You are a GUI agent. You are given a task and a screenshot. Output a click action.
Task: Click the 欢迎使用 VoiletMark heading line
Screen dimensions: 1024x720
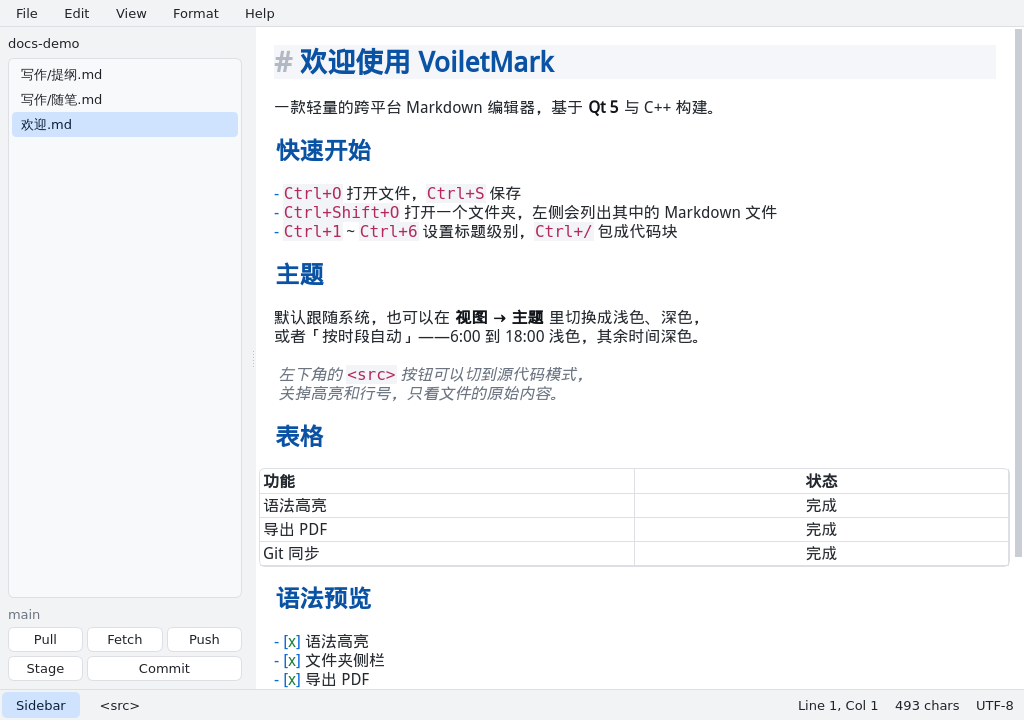pyautogui.click(x=635, y=62)
